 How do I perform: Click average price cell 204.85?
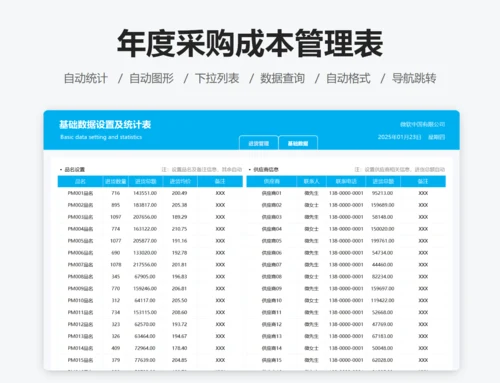[x=179, y=360]
